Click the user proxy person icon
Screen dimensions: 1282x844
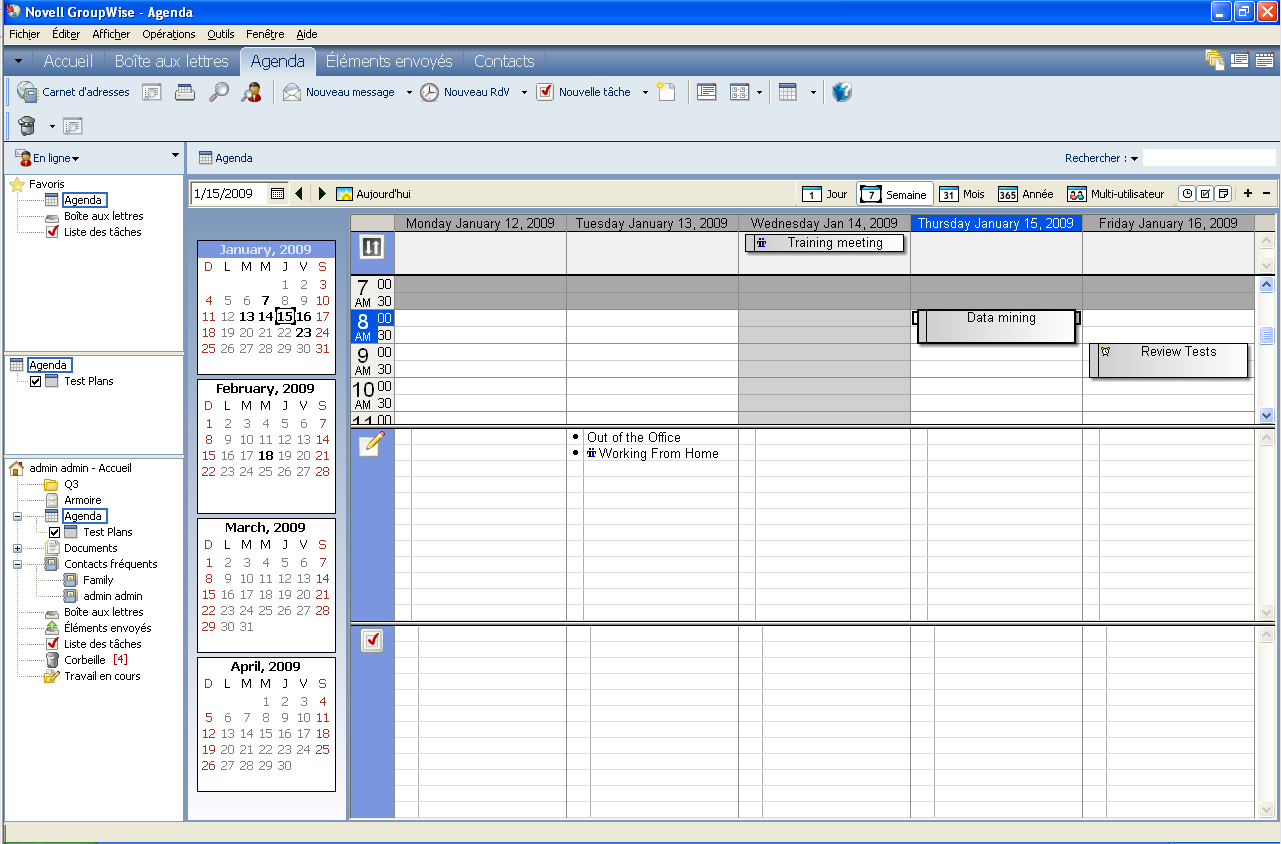[252, 92]
